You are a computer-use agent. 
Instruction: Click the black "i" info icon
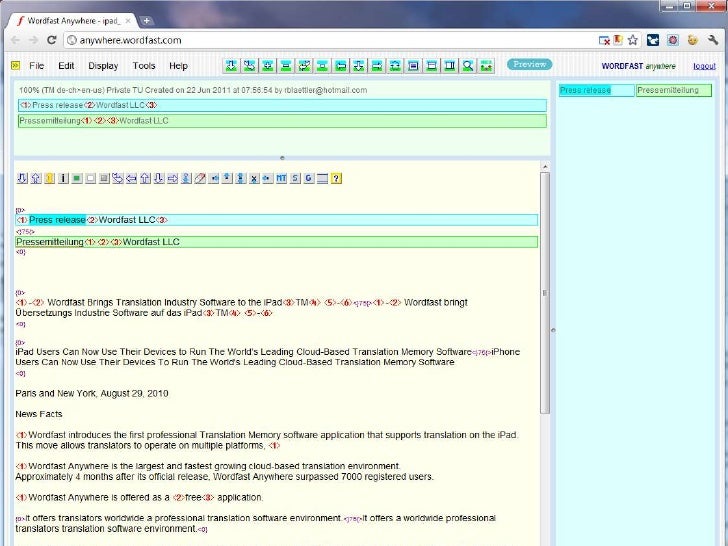click(x=63, y=178)
